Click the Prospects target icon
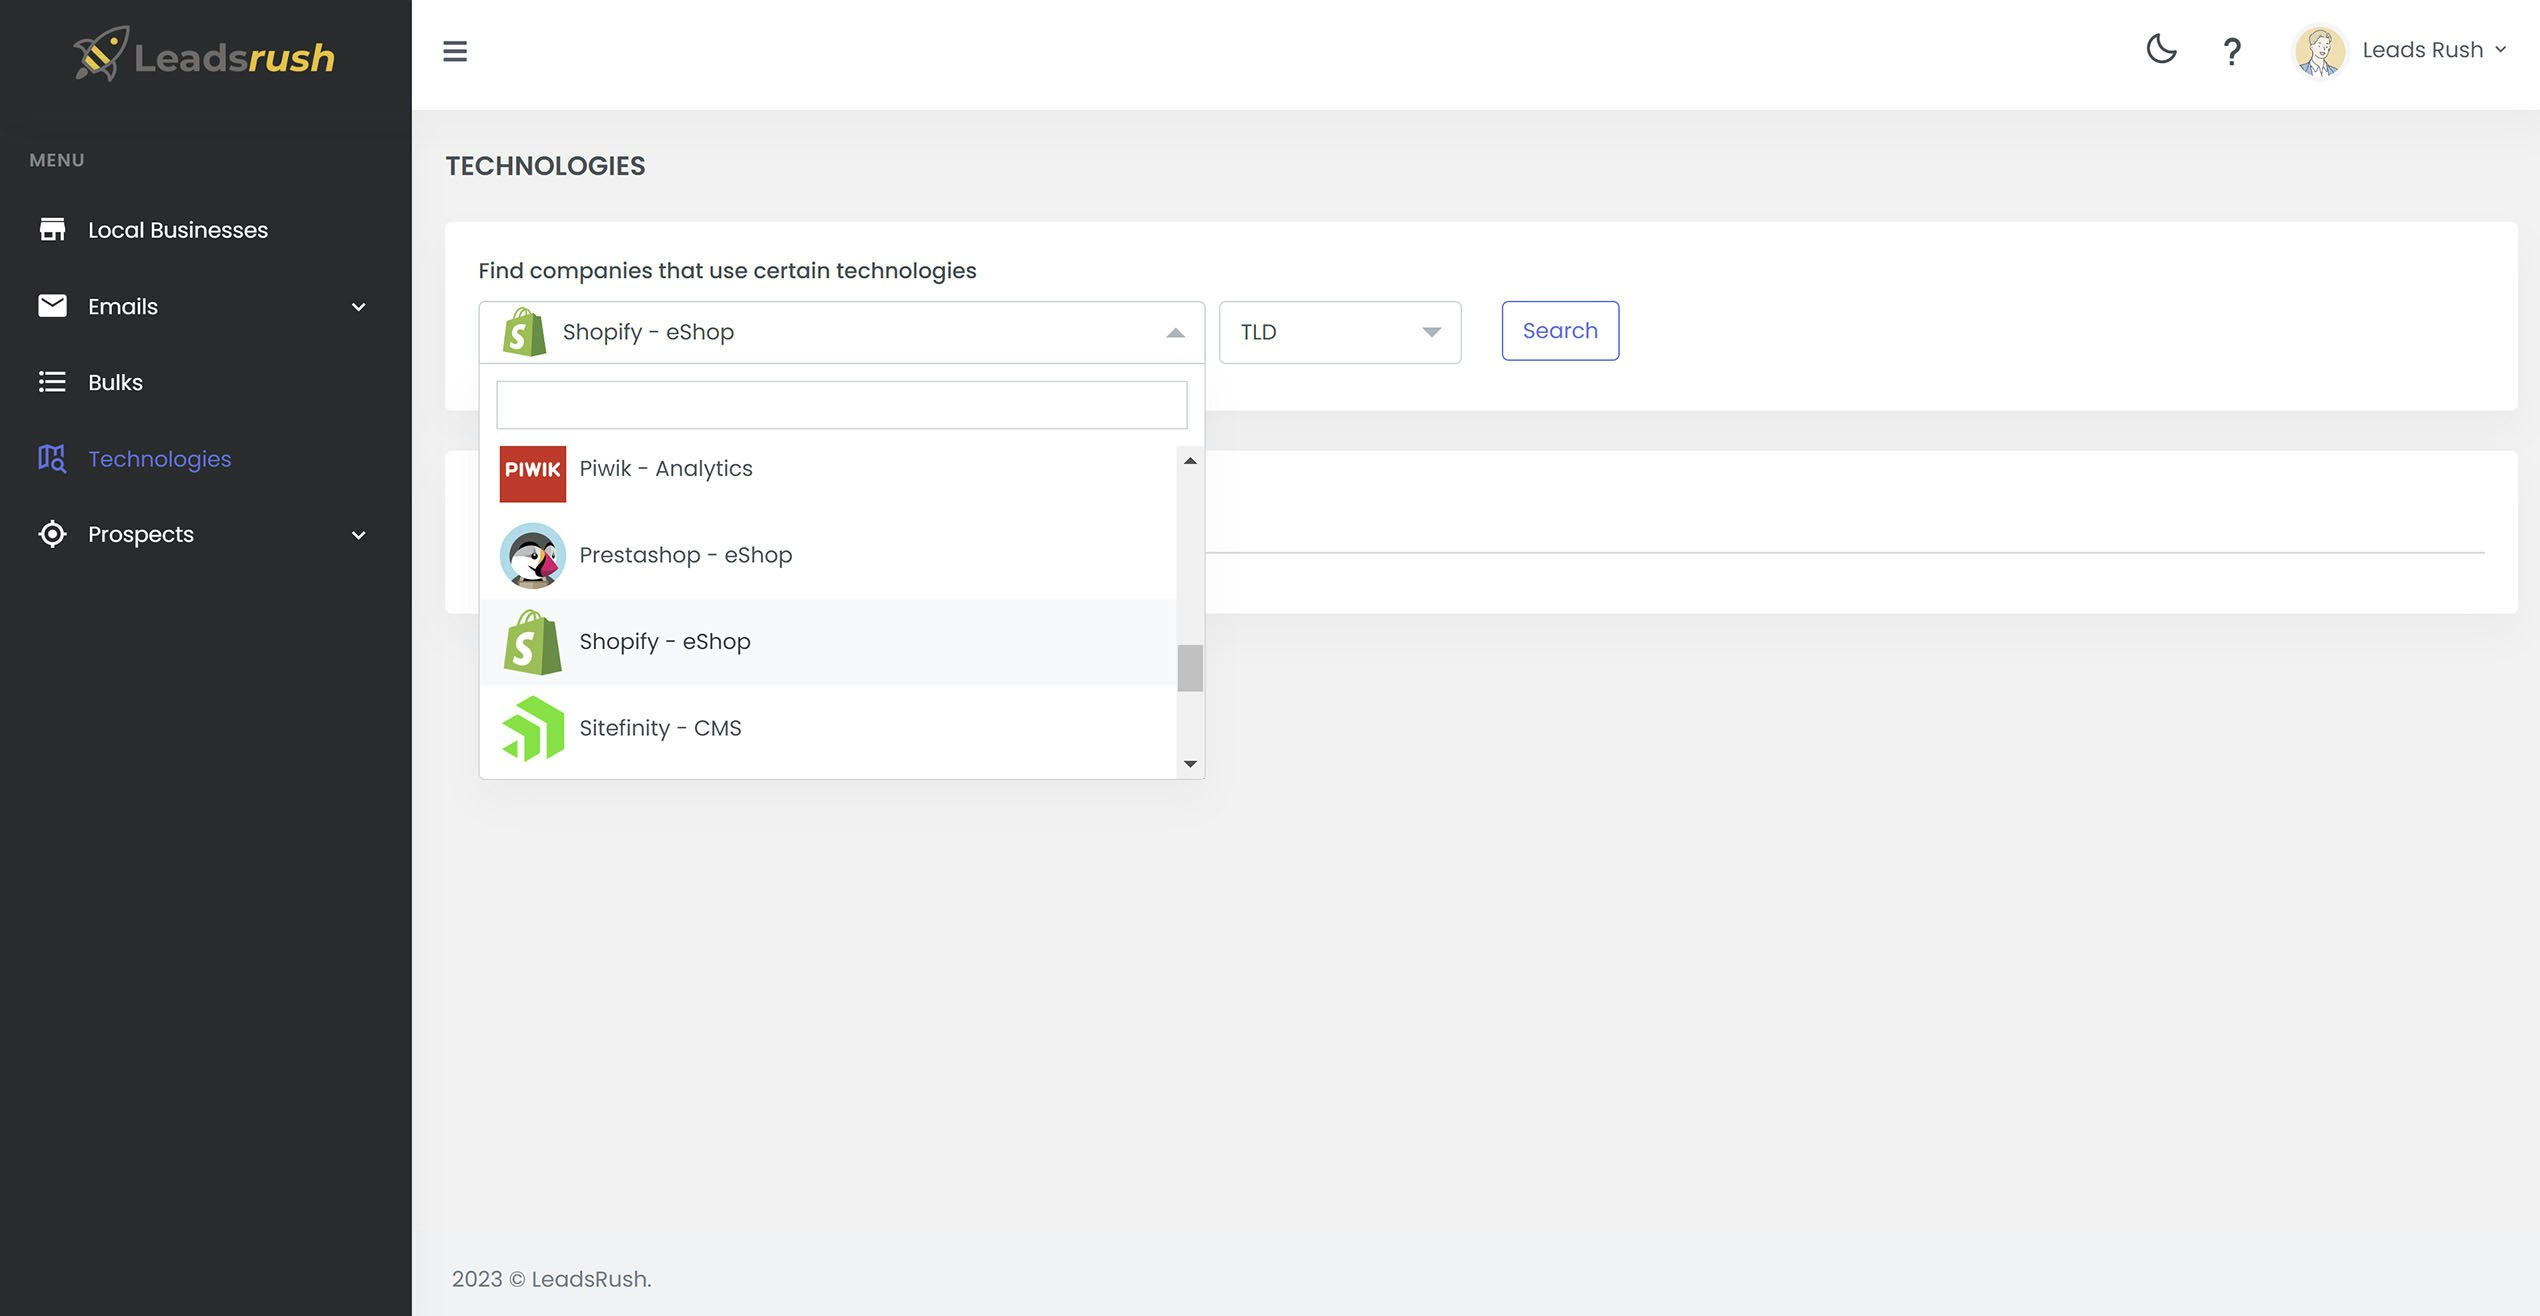Image resolution: width=2540 pixels, height=1316 pixels. click(52, 534)
